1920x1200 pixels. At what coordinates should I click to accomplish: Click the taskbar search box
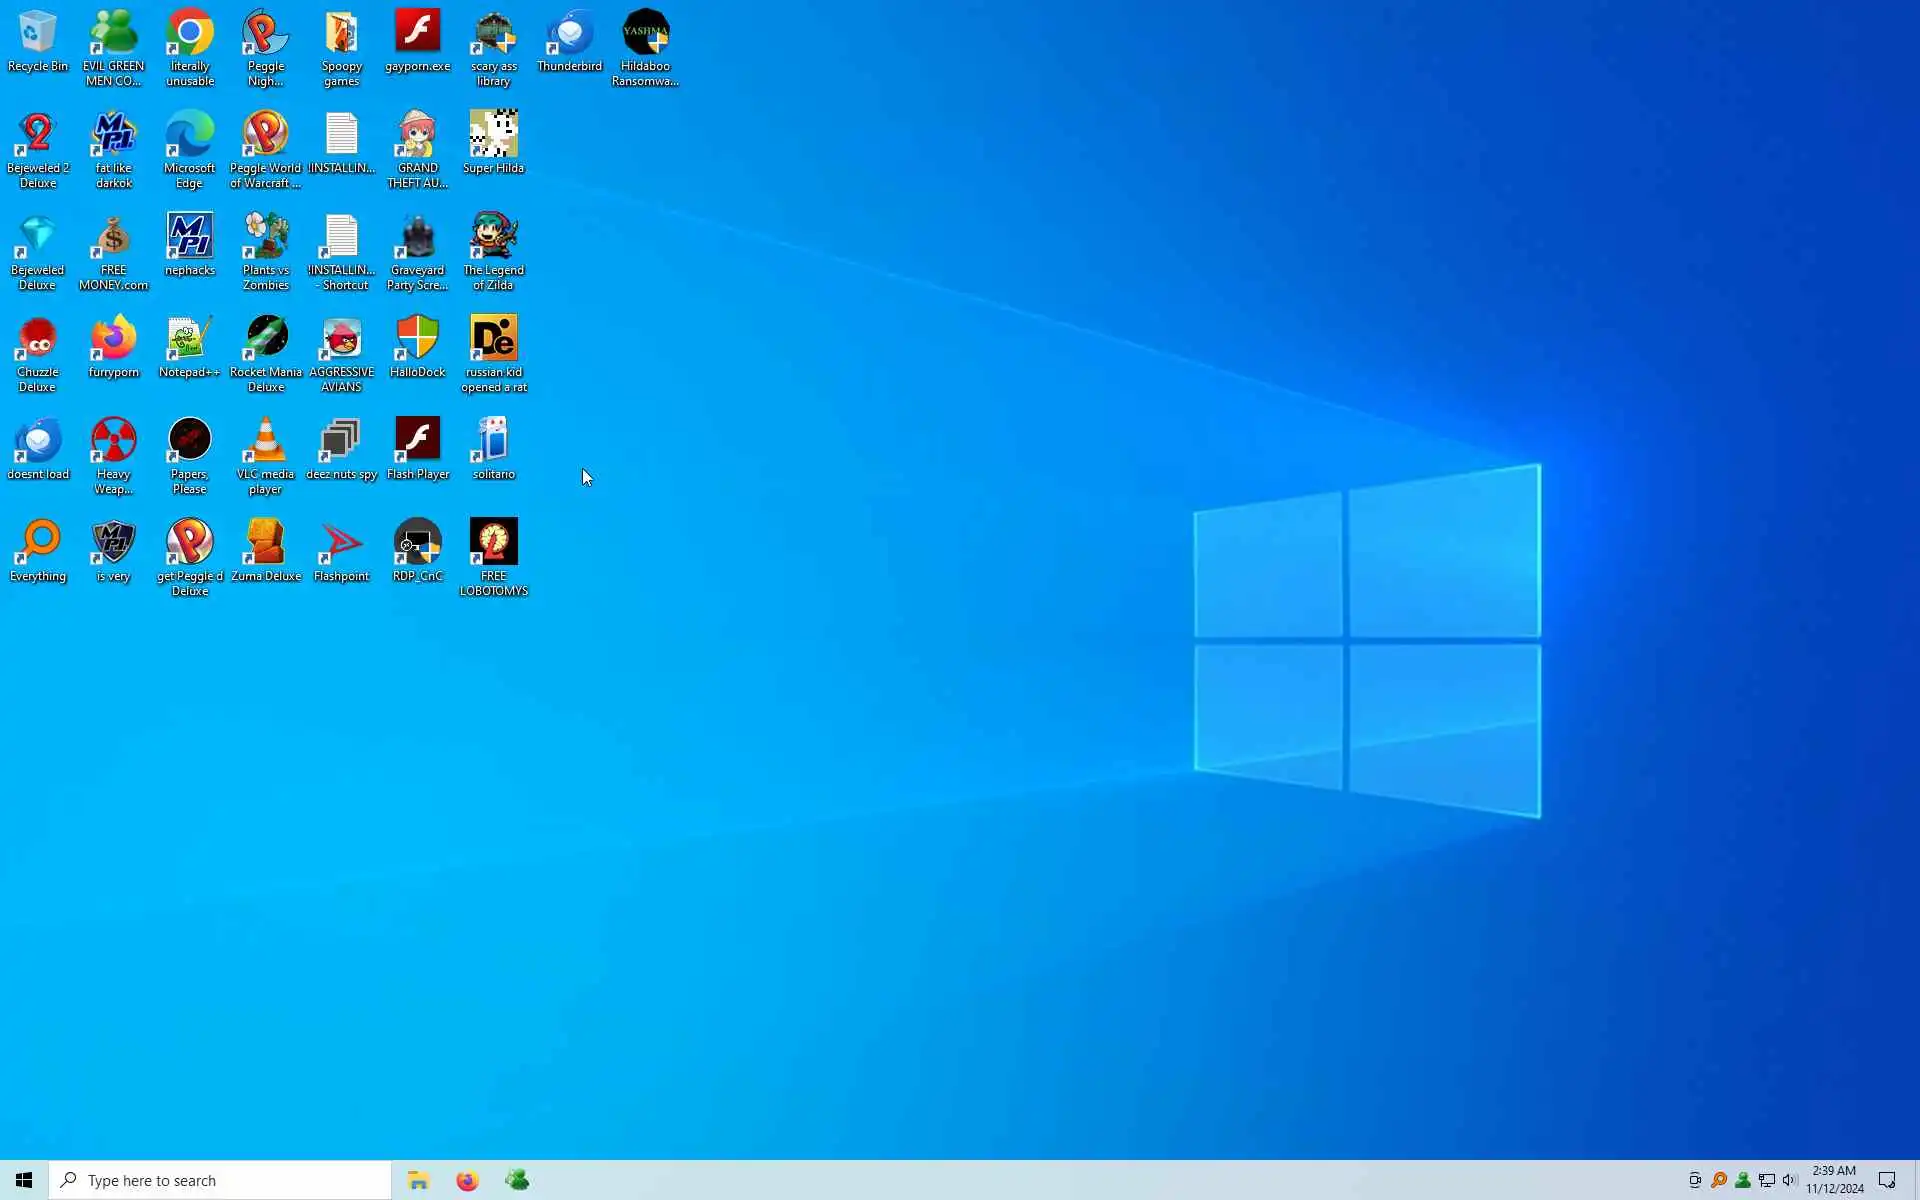[220, 1180]
